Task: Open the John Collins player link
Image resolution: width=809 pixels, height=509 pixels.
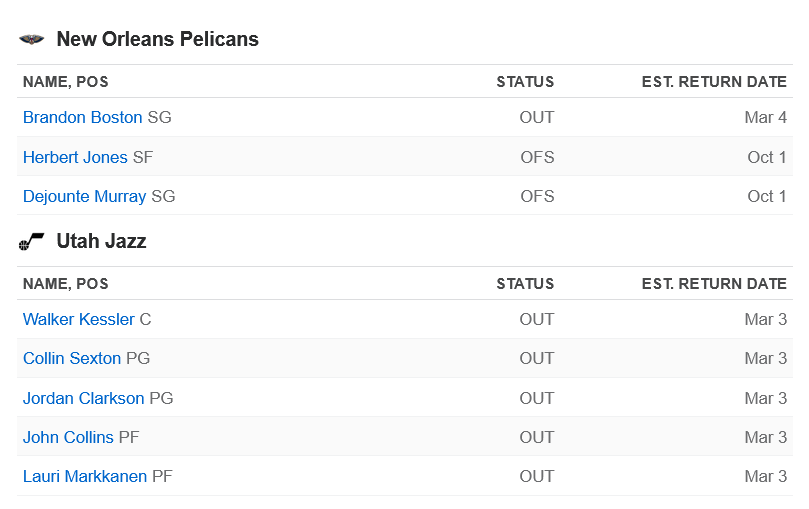Action: coord(68,437)
